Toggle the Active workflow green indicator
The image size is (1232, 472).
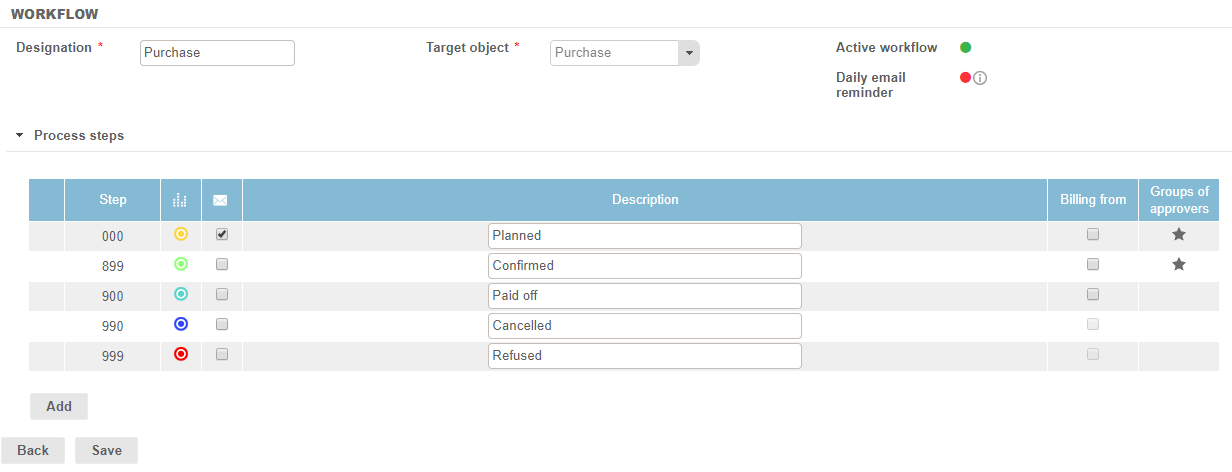[x=966, y=47]
